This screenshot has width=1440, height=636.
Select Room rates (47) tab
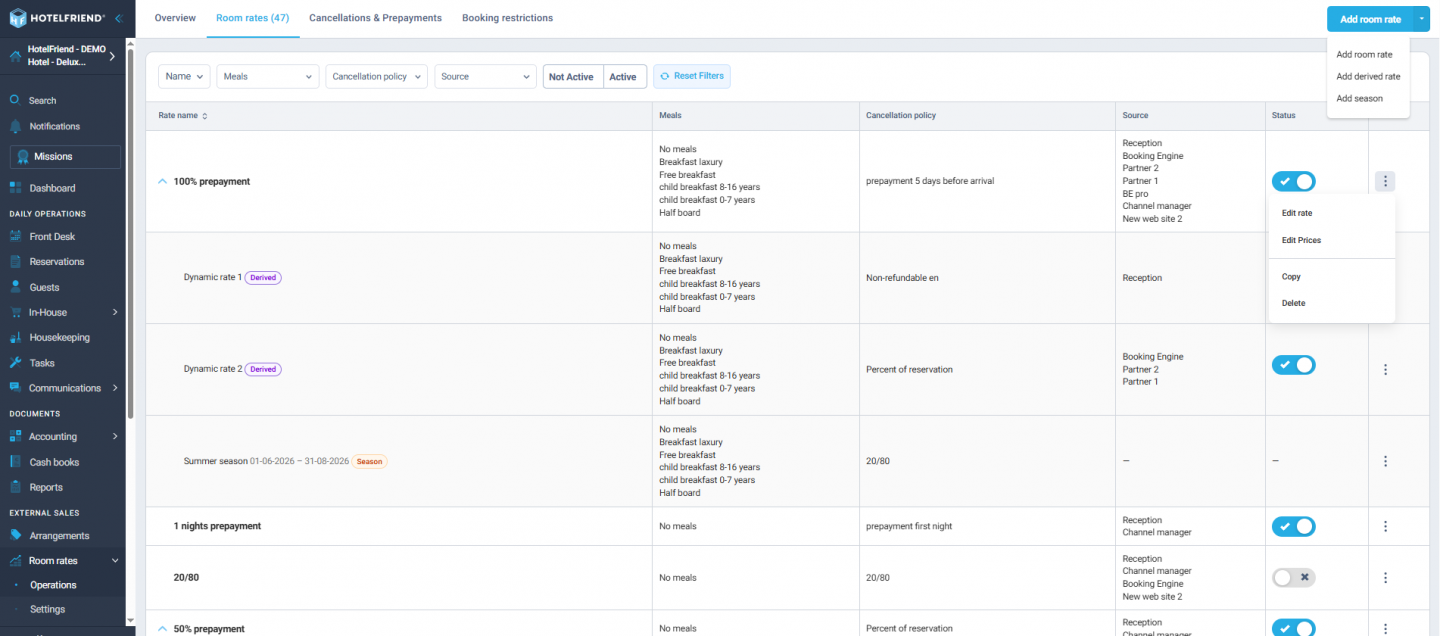coord(253,18)
